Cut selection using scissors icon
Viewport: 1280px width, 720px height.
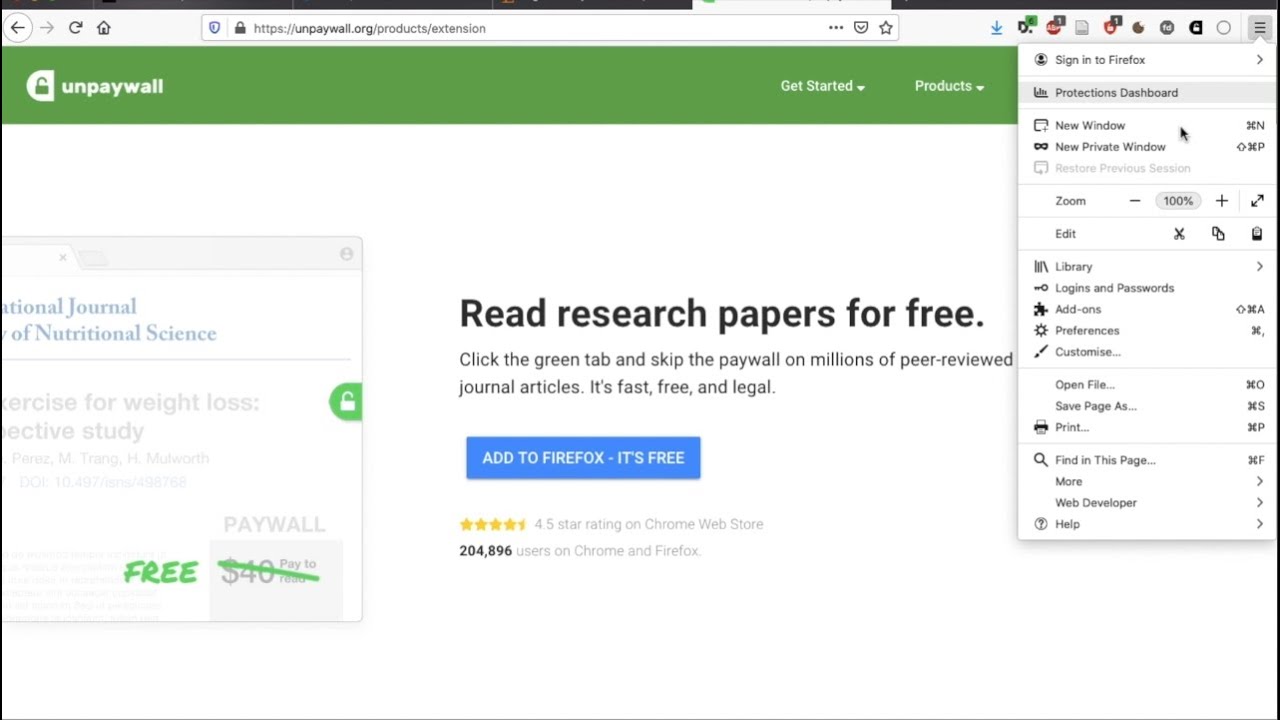click(x=1179, y=234)
